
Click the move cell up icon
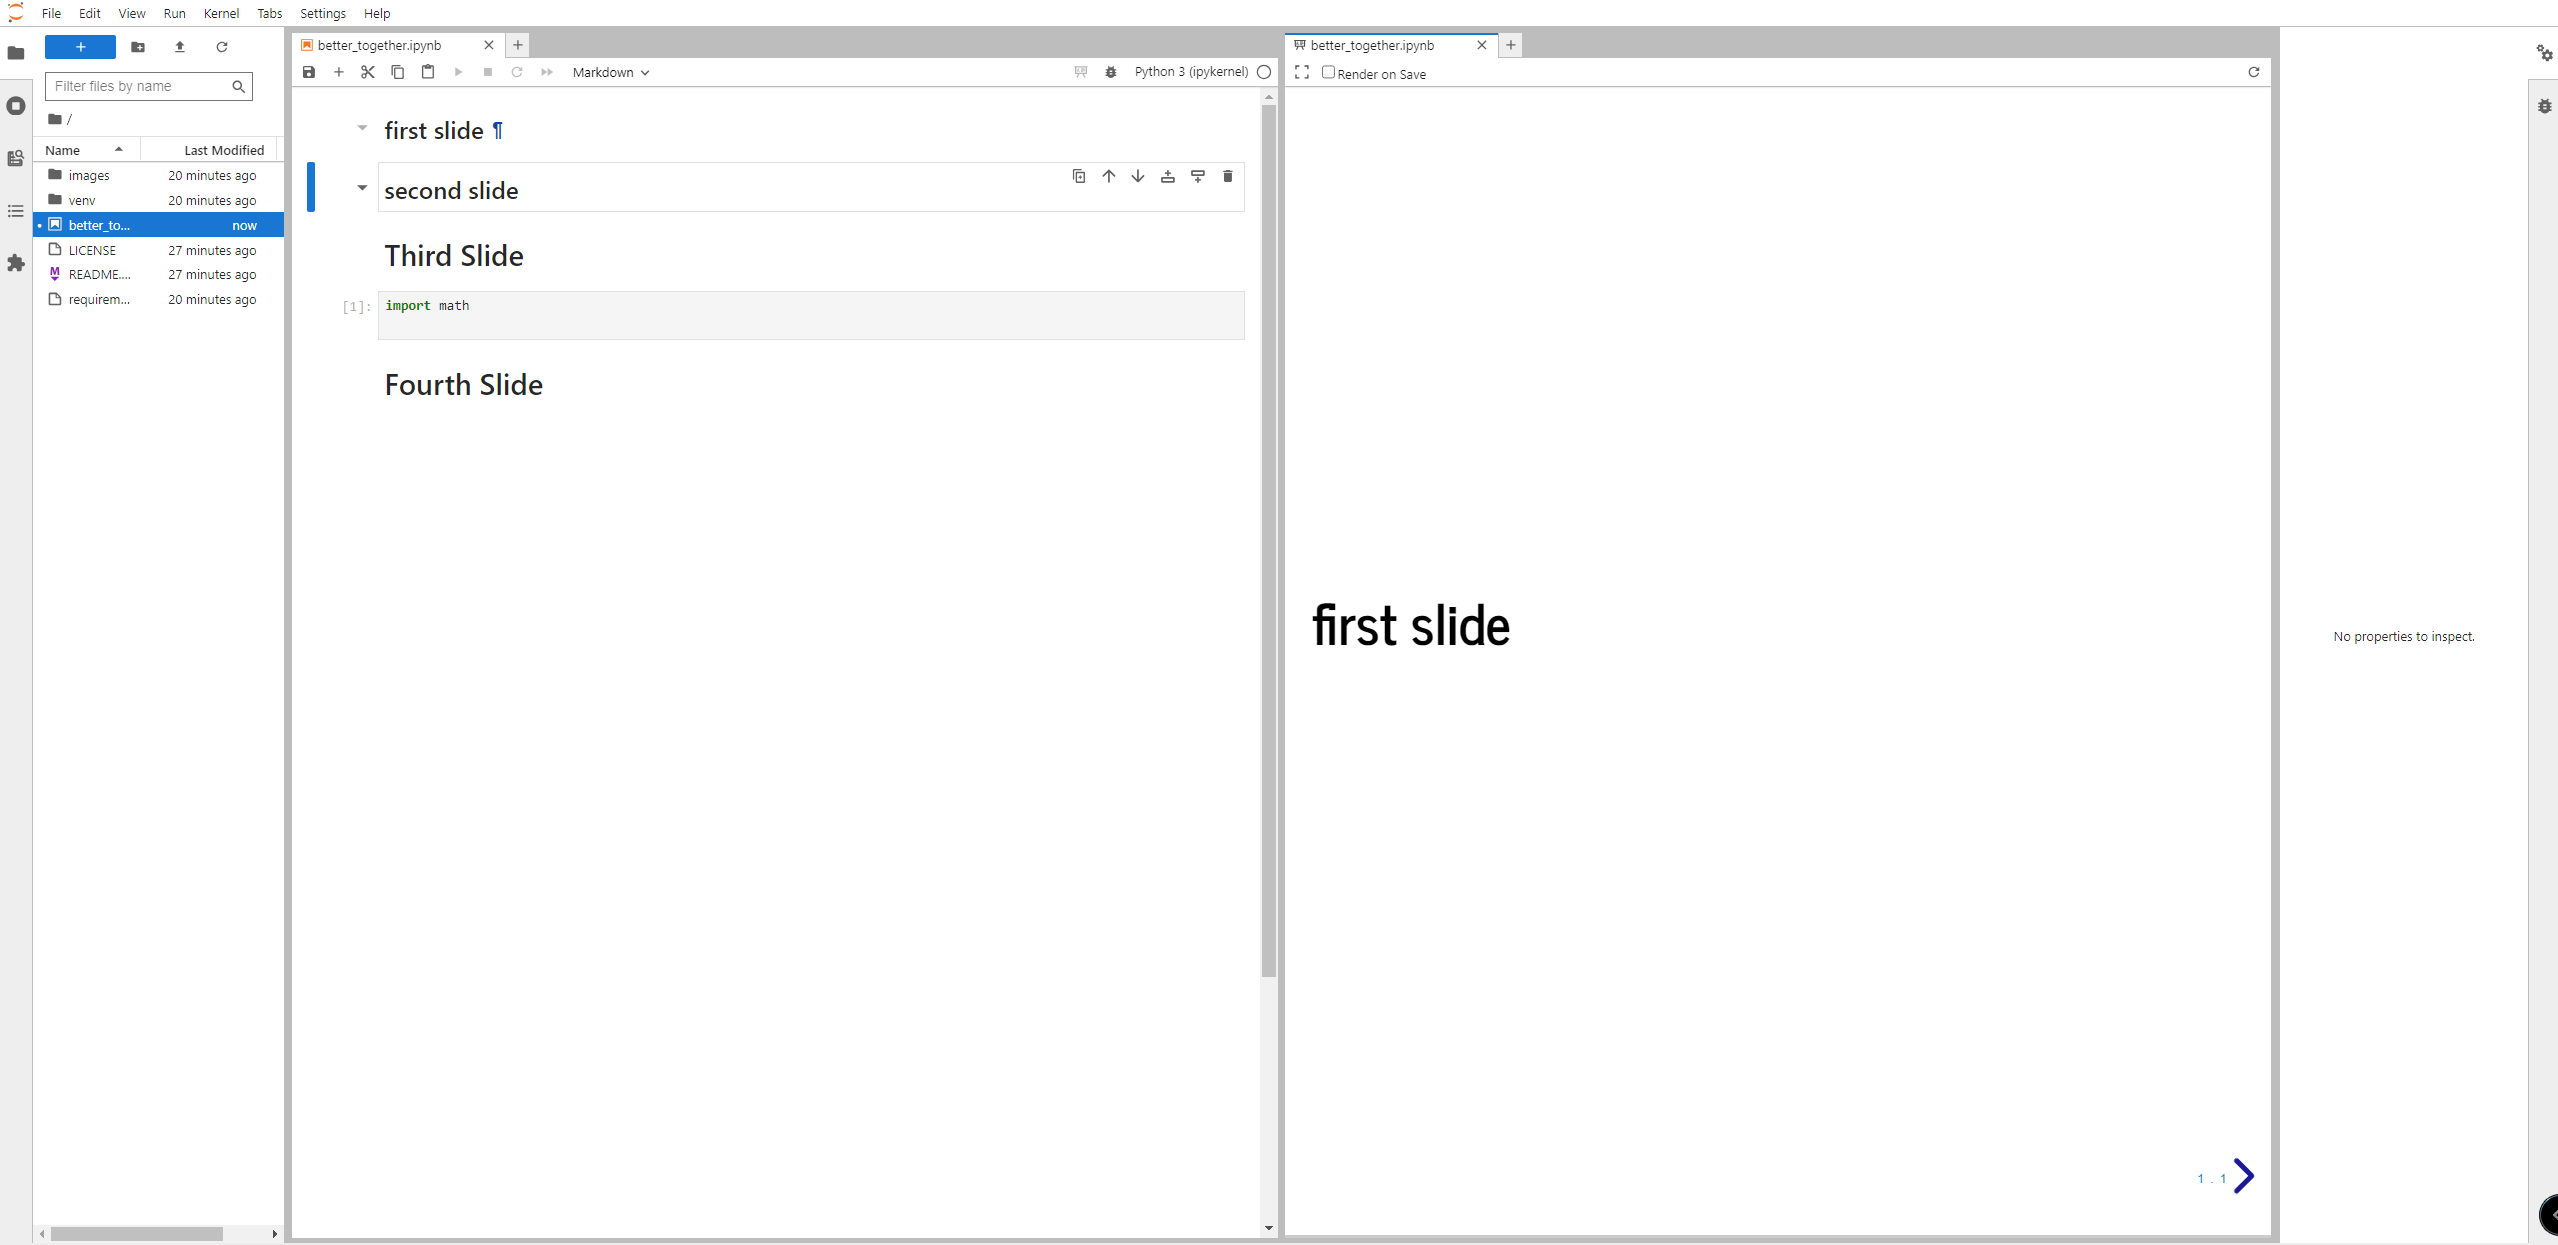tap(1109, 175)
